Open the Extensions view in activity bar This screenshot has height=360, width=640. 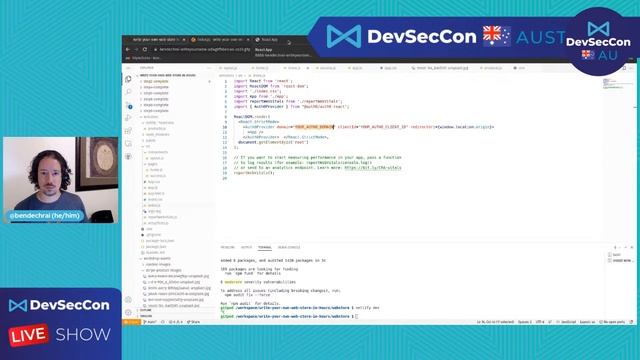pyautogui.click(x=128, y=131)
